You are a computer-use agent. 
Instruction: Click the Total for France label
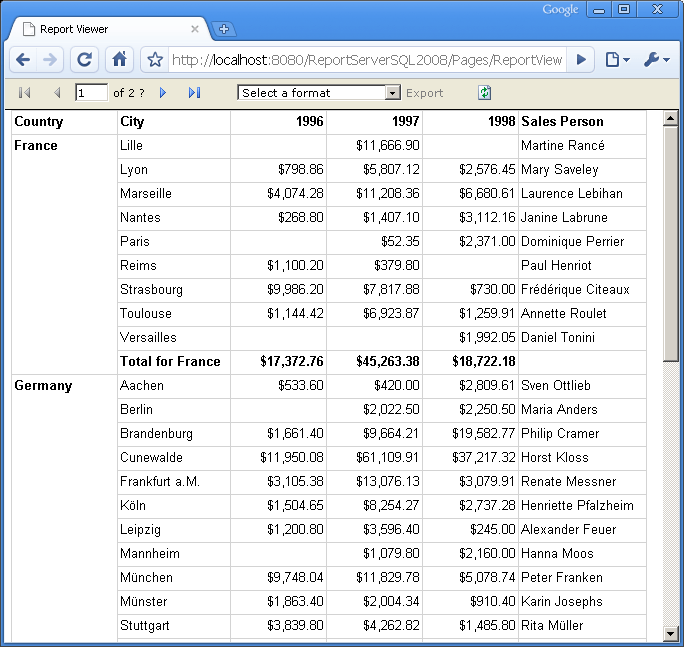pos(170,361)
